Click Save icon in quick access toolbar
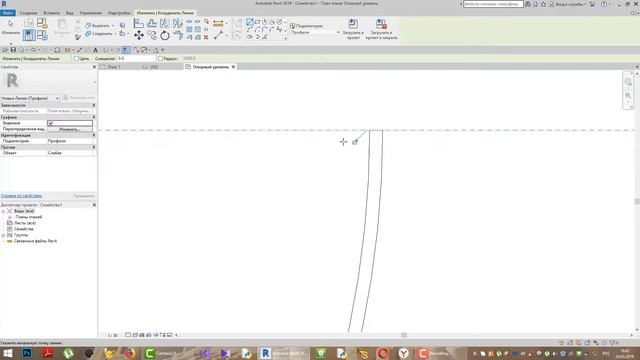640x360 pixels. 13,50
